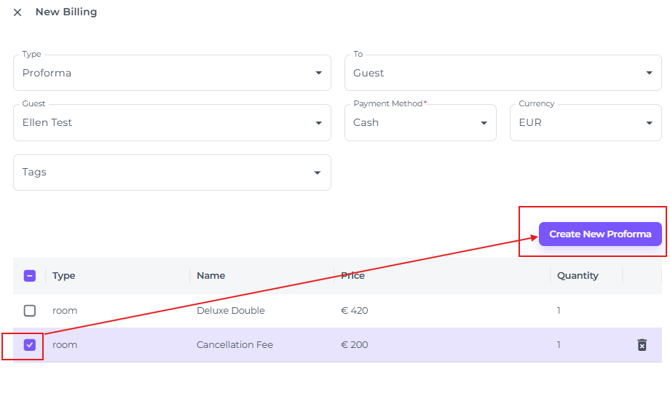Sort by the Type column header
This screenshot has height=404, width=670.
64,276
